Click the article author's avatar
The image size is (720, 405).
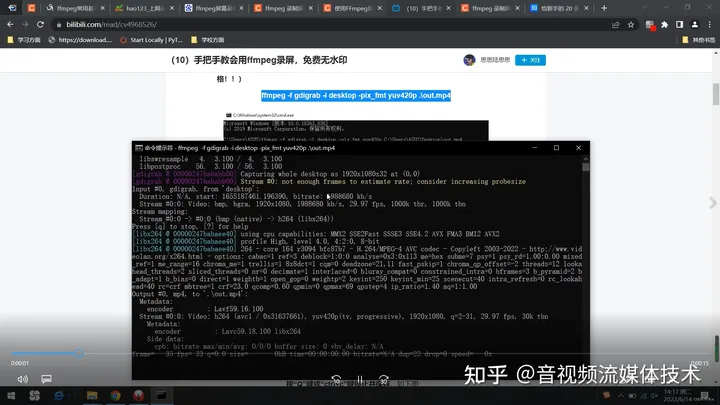(469, 60)
